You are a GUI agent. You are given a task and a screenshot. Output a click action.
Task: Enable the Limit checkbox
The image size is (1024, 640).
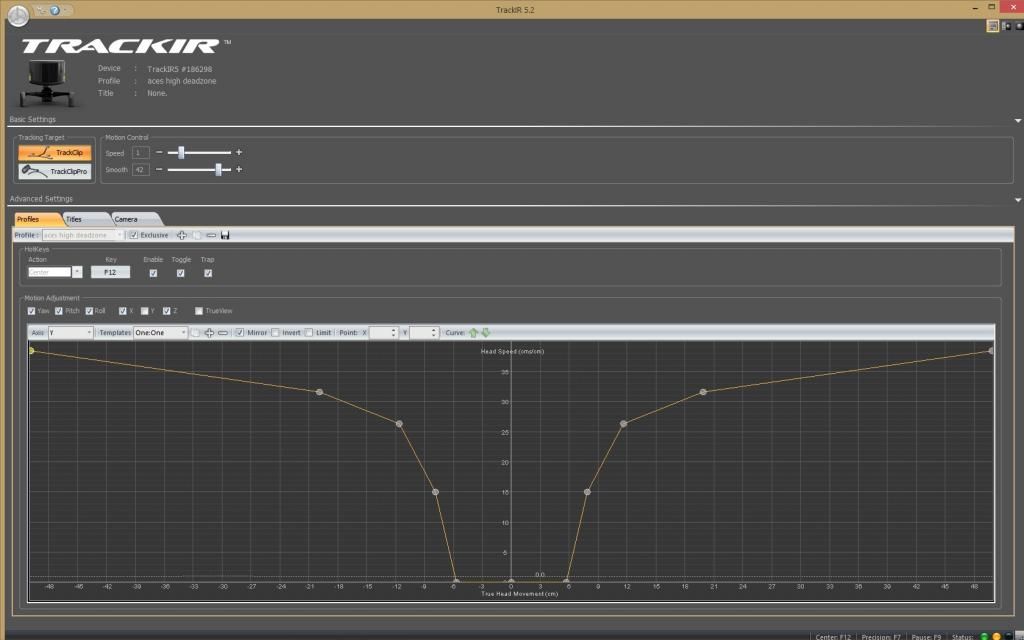click(308, 333)
